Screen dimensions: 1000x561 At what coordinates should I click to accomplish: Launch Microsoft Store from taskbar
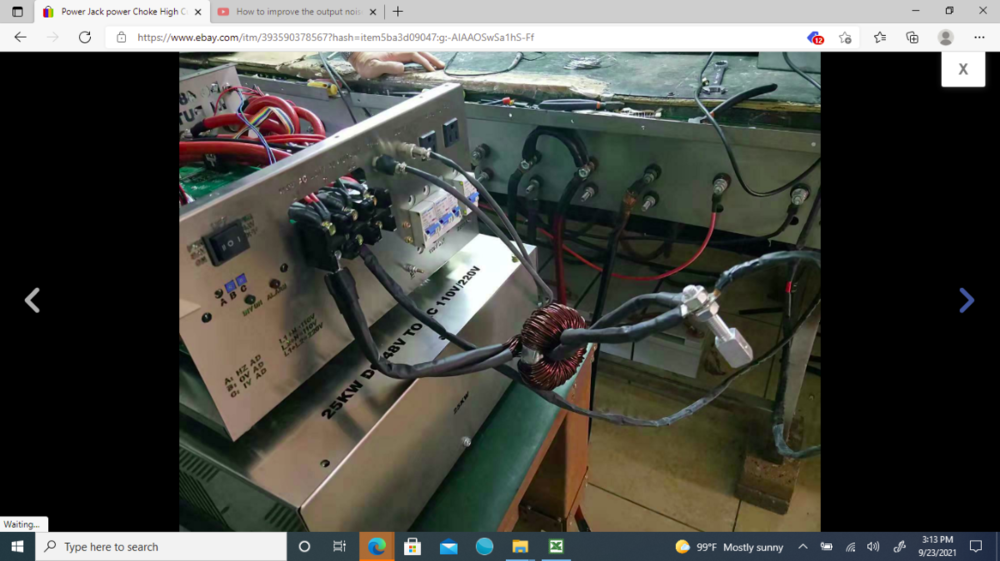coord(413,546)
